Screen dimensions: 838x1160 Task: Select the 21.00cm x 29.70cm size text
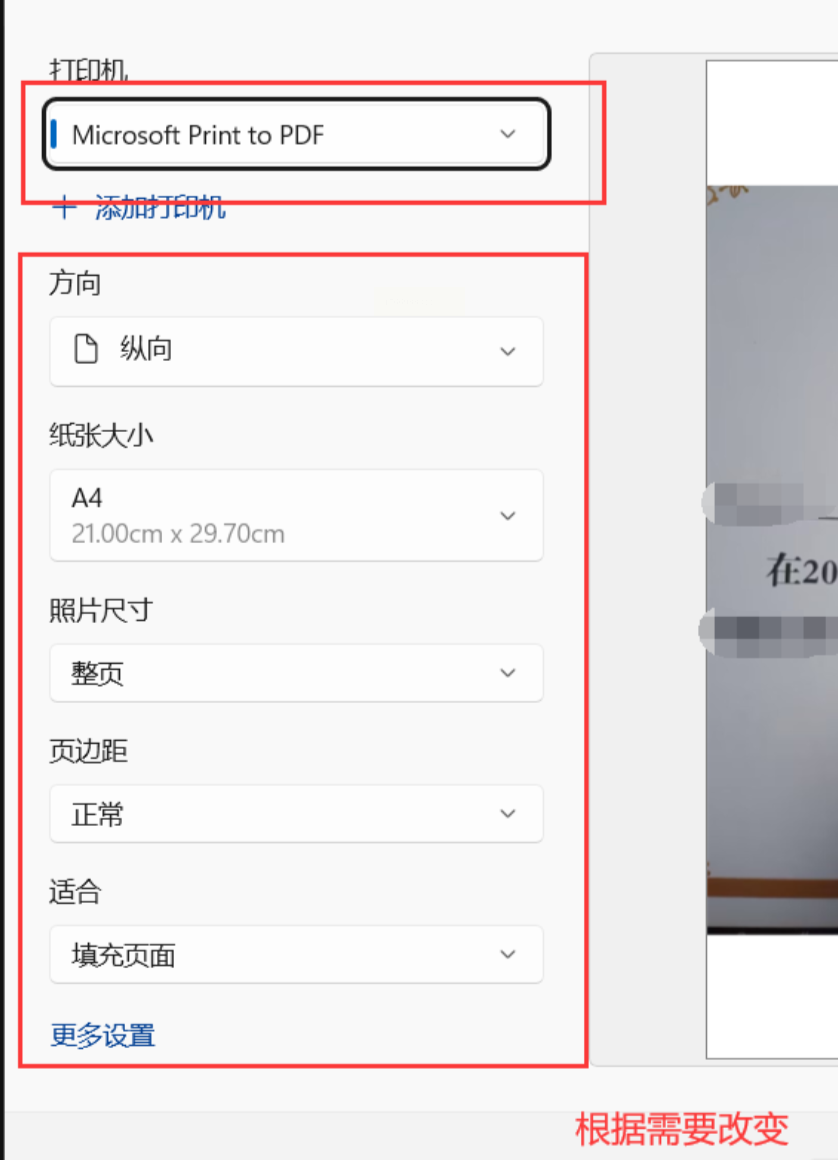click(178, 533)
